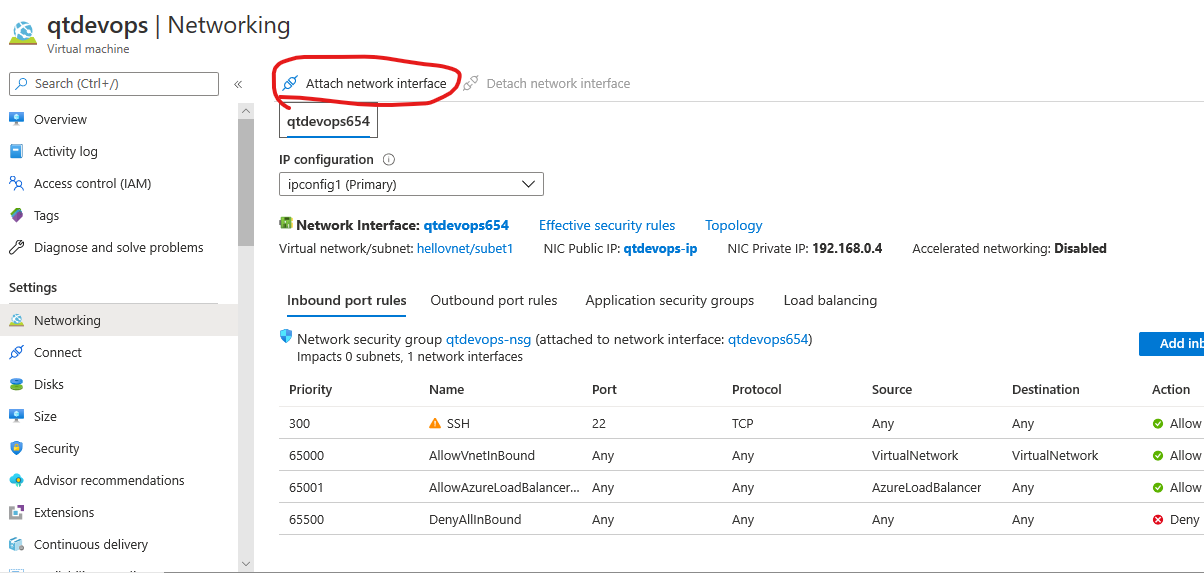Screen dimensions: 1204x573
Task: Click the Port column header
Action: (x=604, y=389)
